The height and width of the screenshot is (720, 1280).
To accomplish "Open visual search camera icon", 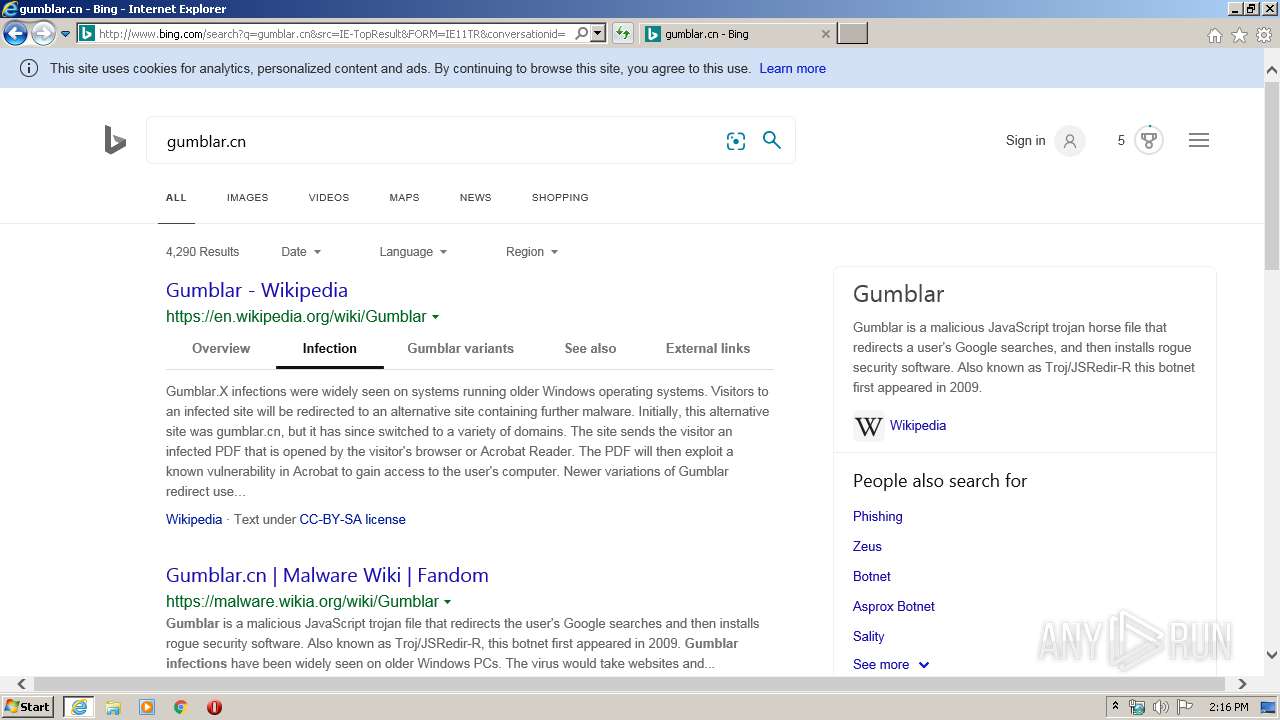I will click(x=736, y=141).
